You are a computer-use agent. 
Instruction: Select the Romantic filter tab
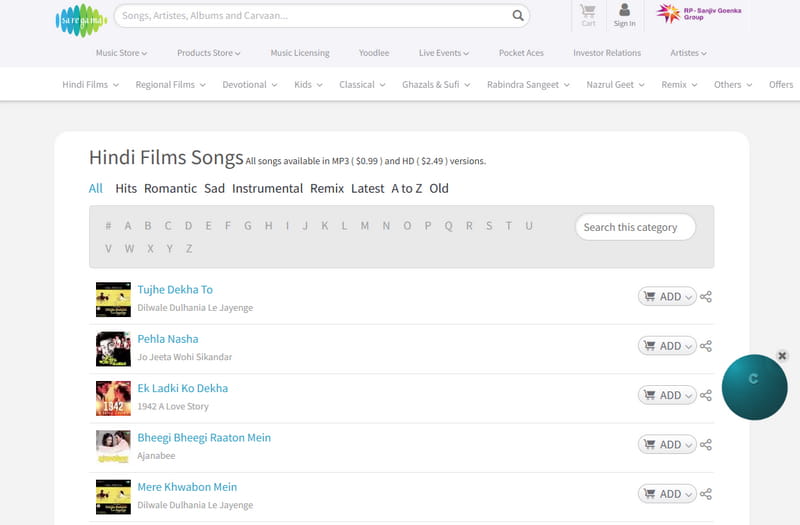pos(170,188)
